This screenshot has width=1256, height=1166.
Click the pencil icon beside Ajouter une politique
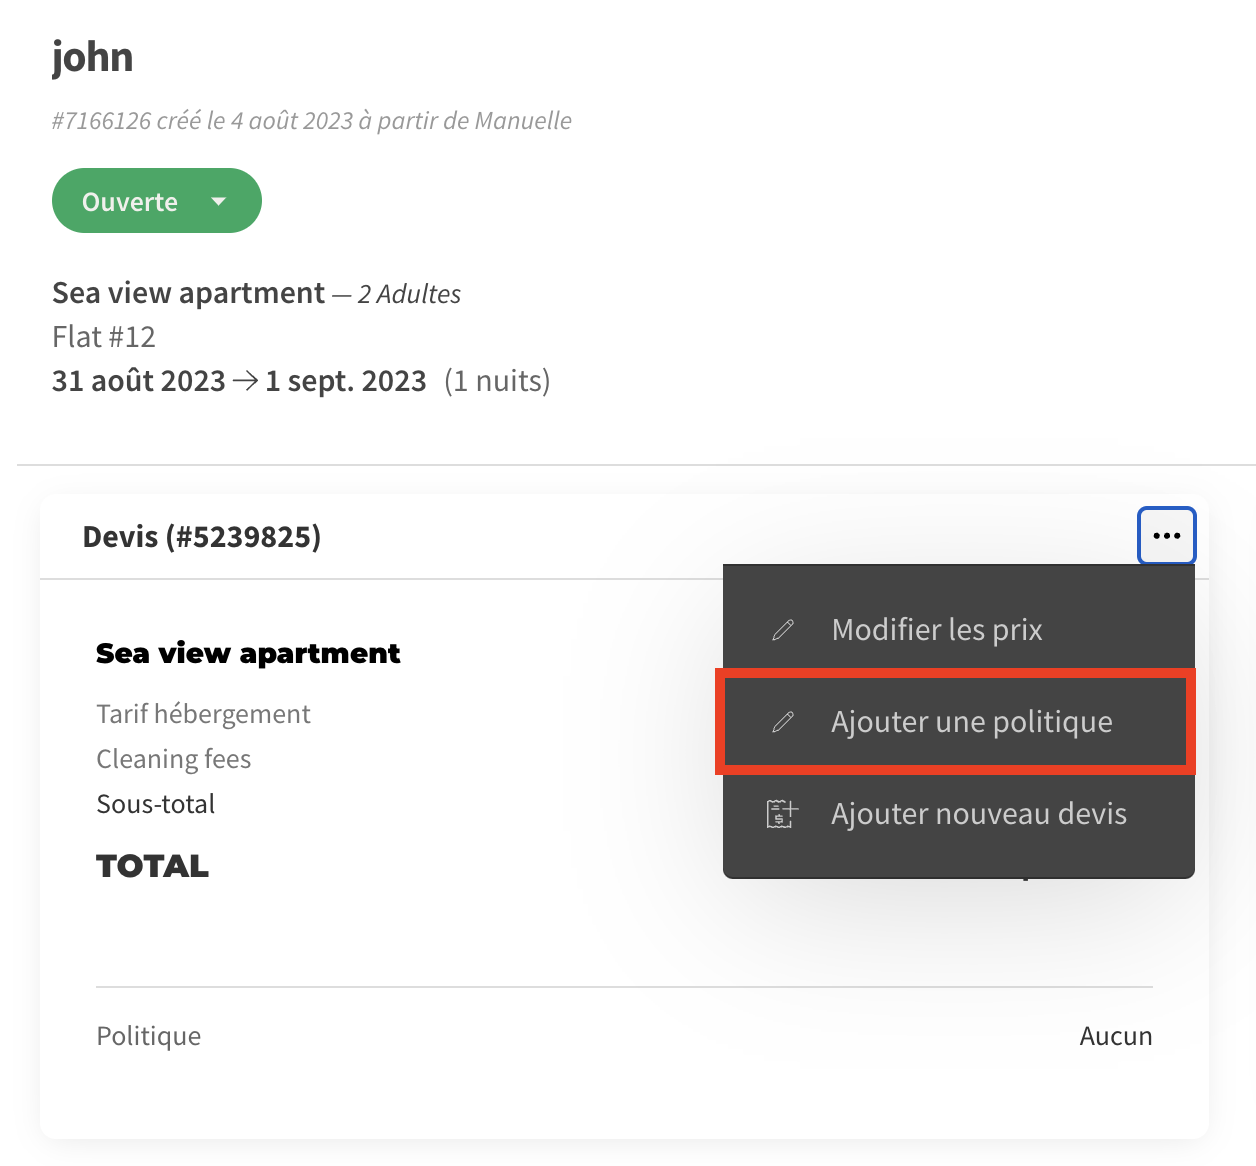(x=783, y=722)
